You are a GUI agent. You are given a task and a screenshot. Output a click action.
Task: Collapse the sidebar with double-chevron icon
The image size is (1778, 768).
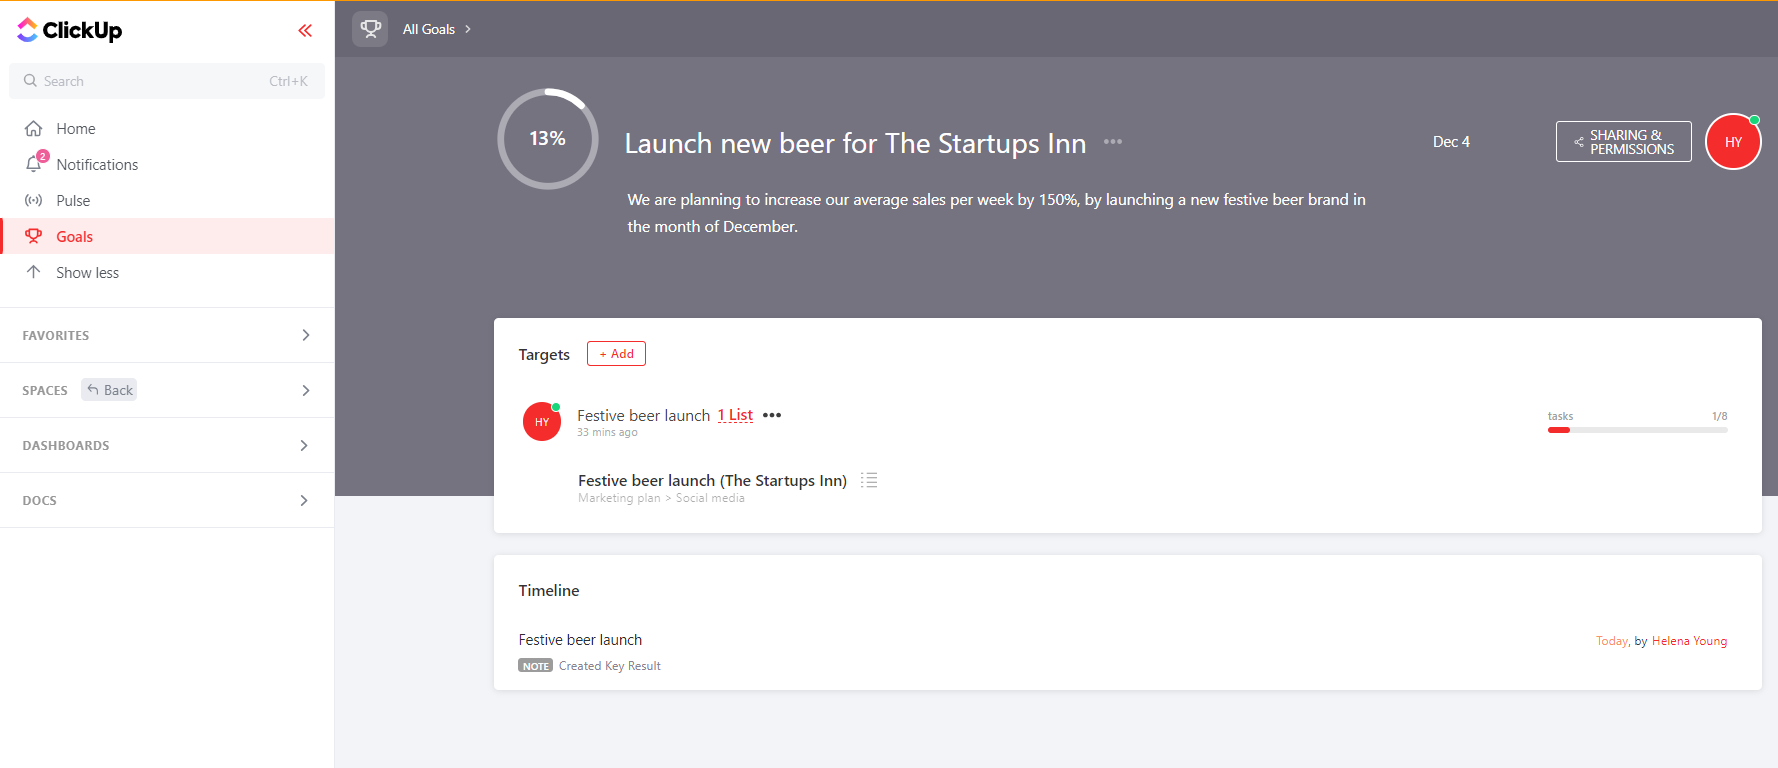click(x=305, y=31)
